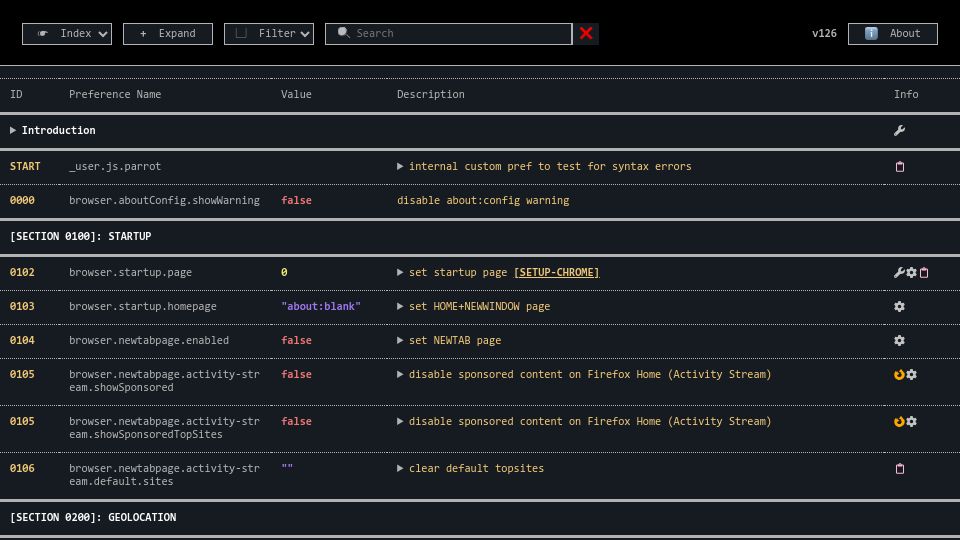The height and width of the screenshot is (540, 960).
Task: Click clipboard icon in START row
Action: click(x=899, y=167)
